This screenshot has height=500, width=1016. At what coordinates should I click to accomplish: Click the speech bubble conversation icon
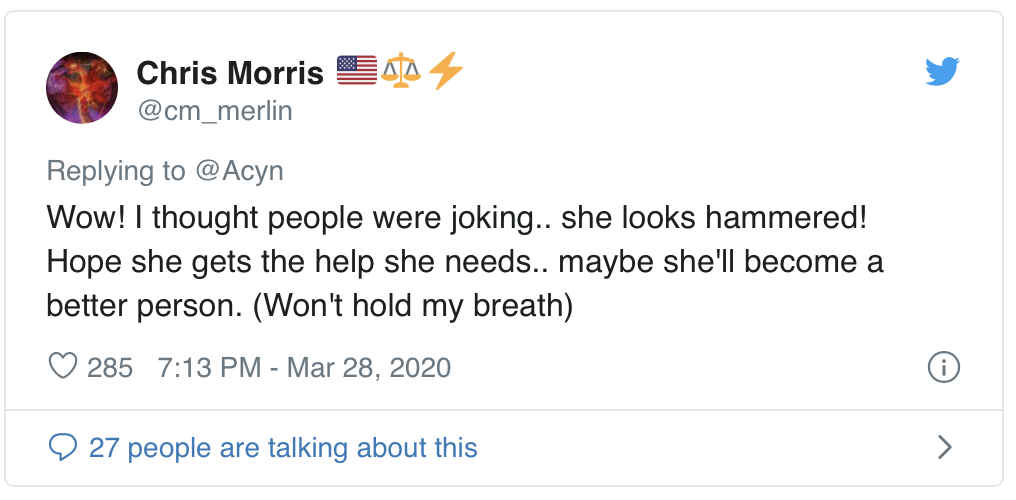click(x=64, y=447)
